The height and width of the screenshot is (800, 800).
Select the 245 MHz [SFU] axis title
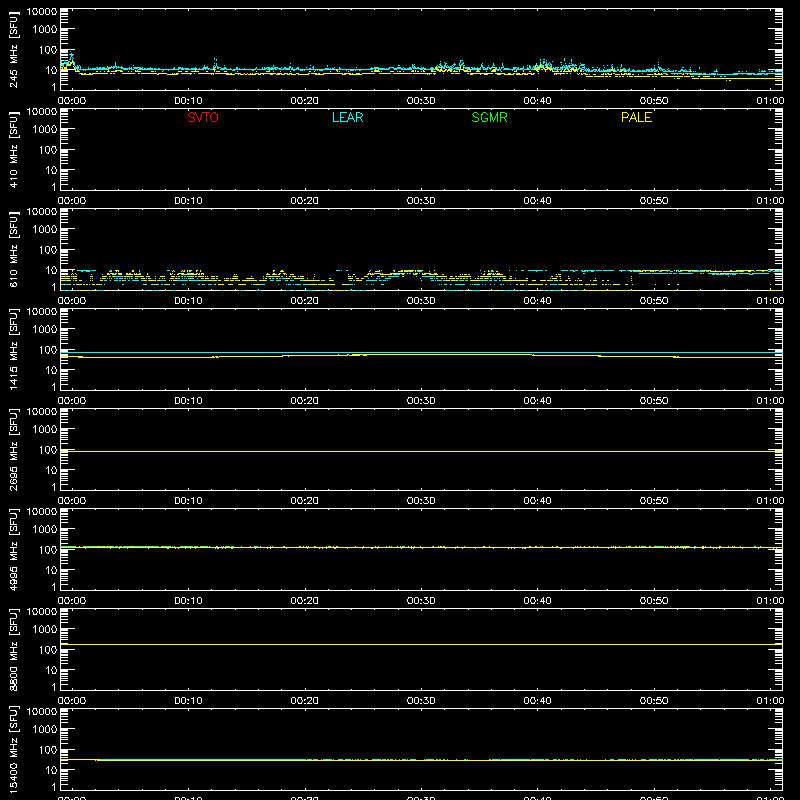tap(13, 49)
